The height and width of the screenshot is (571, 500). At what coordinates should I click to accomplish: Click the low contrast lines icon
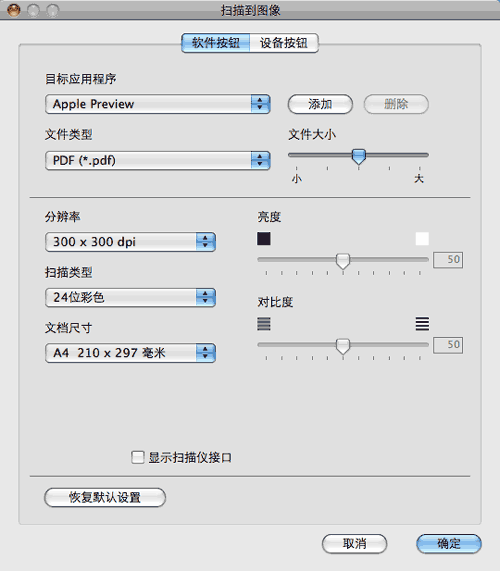[264, 323]
